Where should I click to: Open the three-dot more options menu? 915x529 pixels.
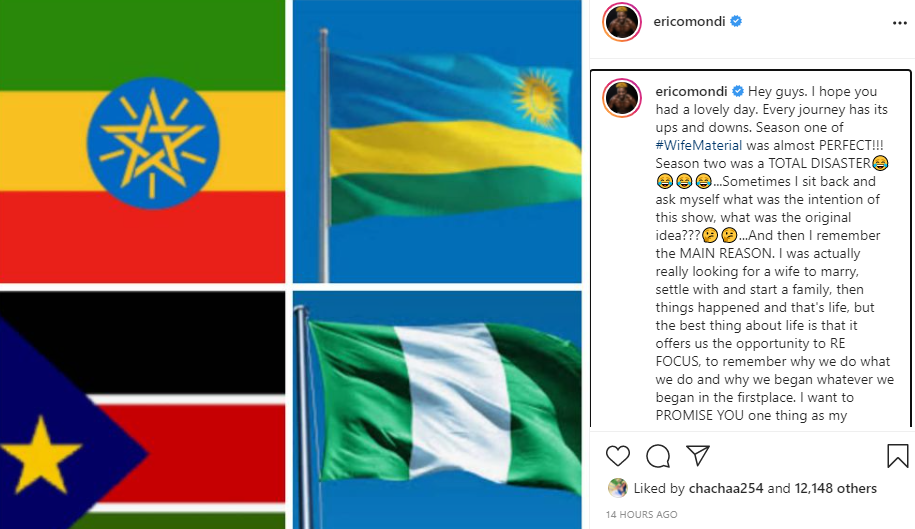click(x=900, y=23)
